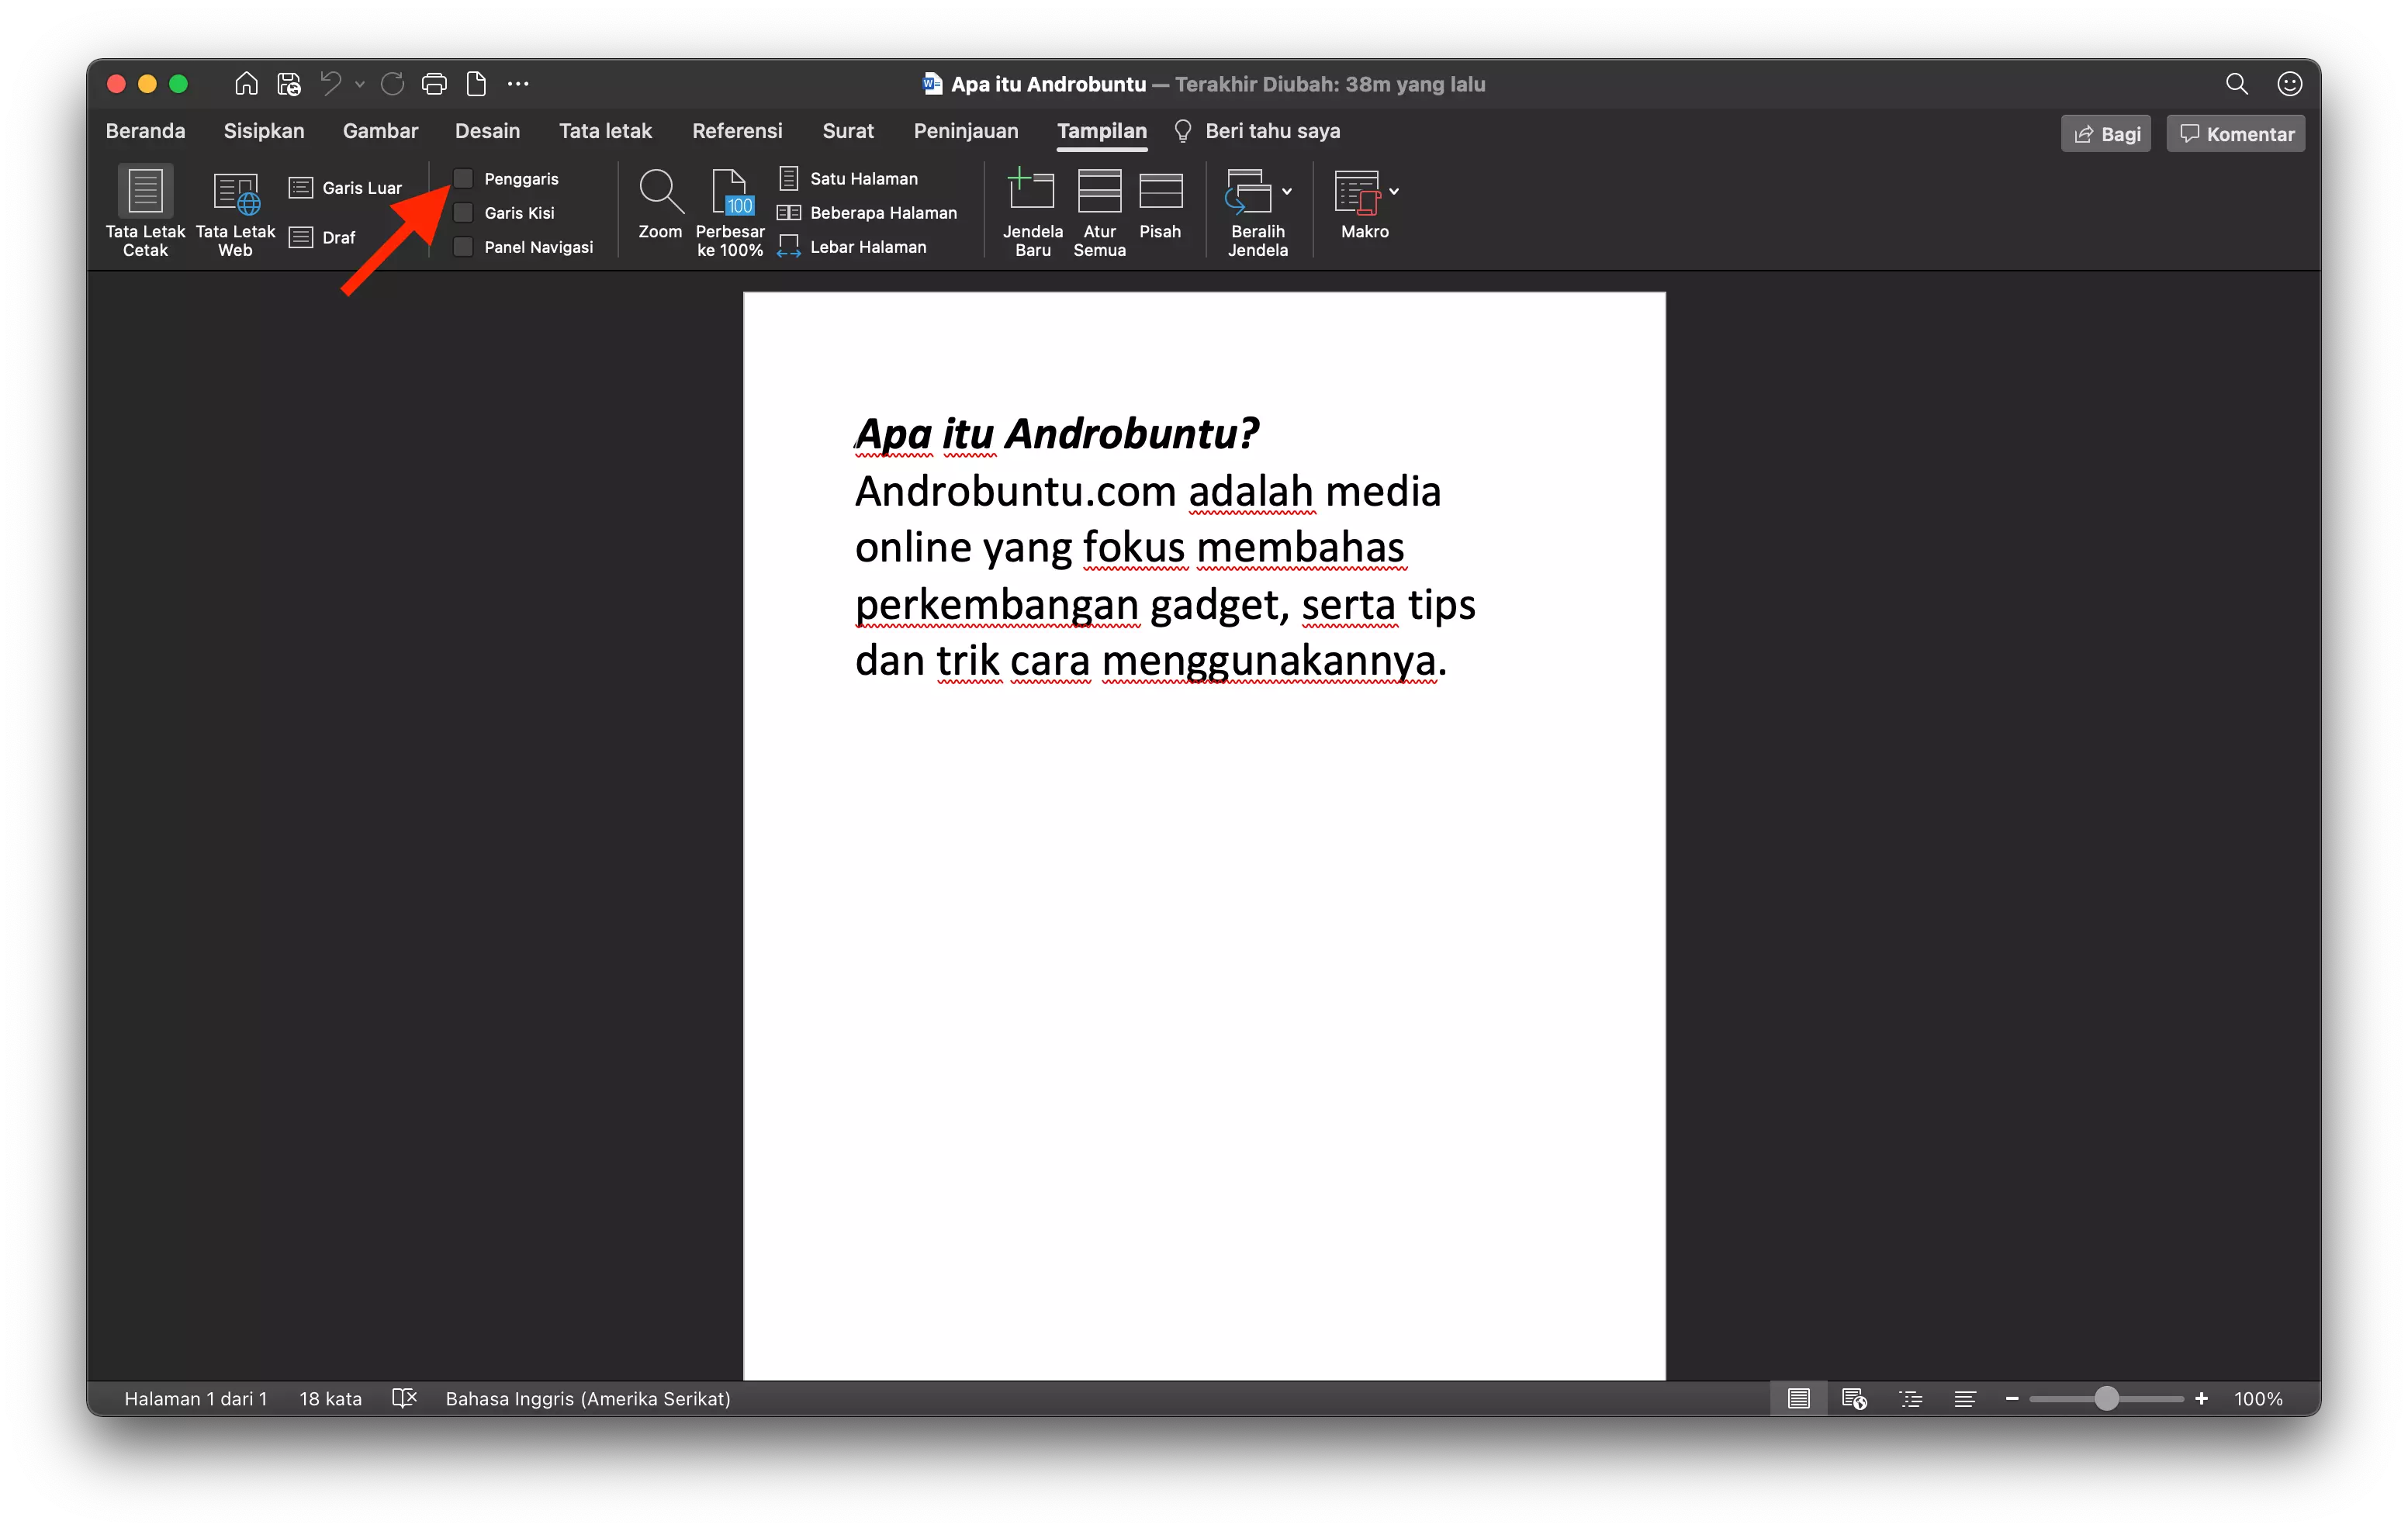
Task: Click the Bagi share button
Action: [x=2105, y=133]
